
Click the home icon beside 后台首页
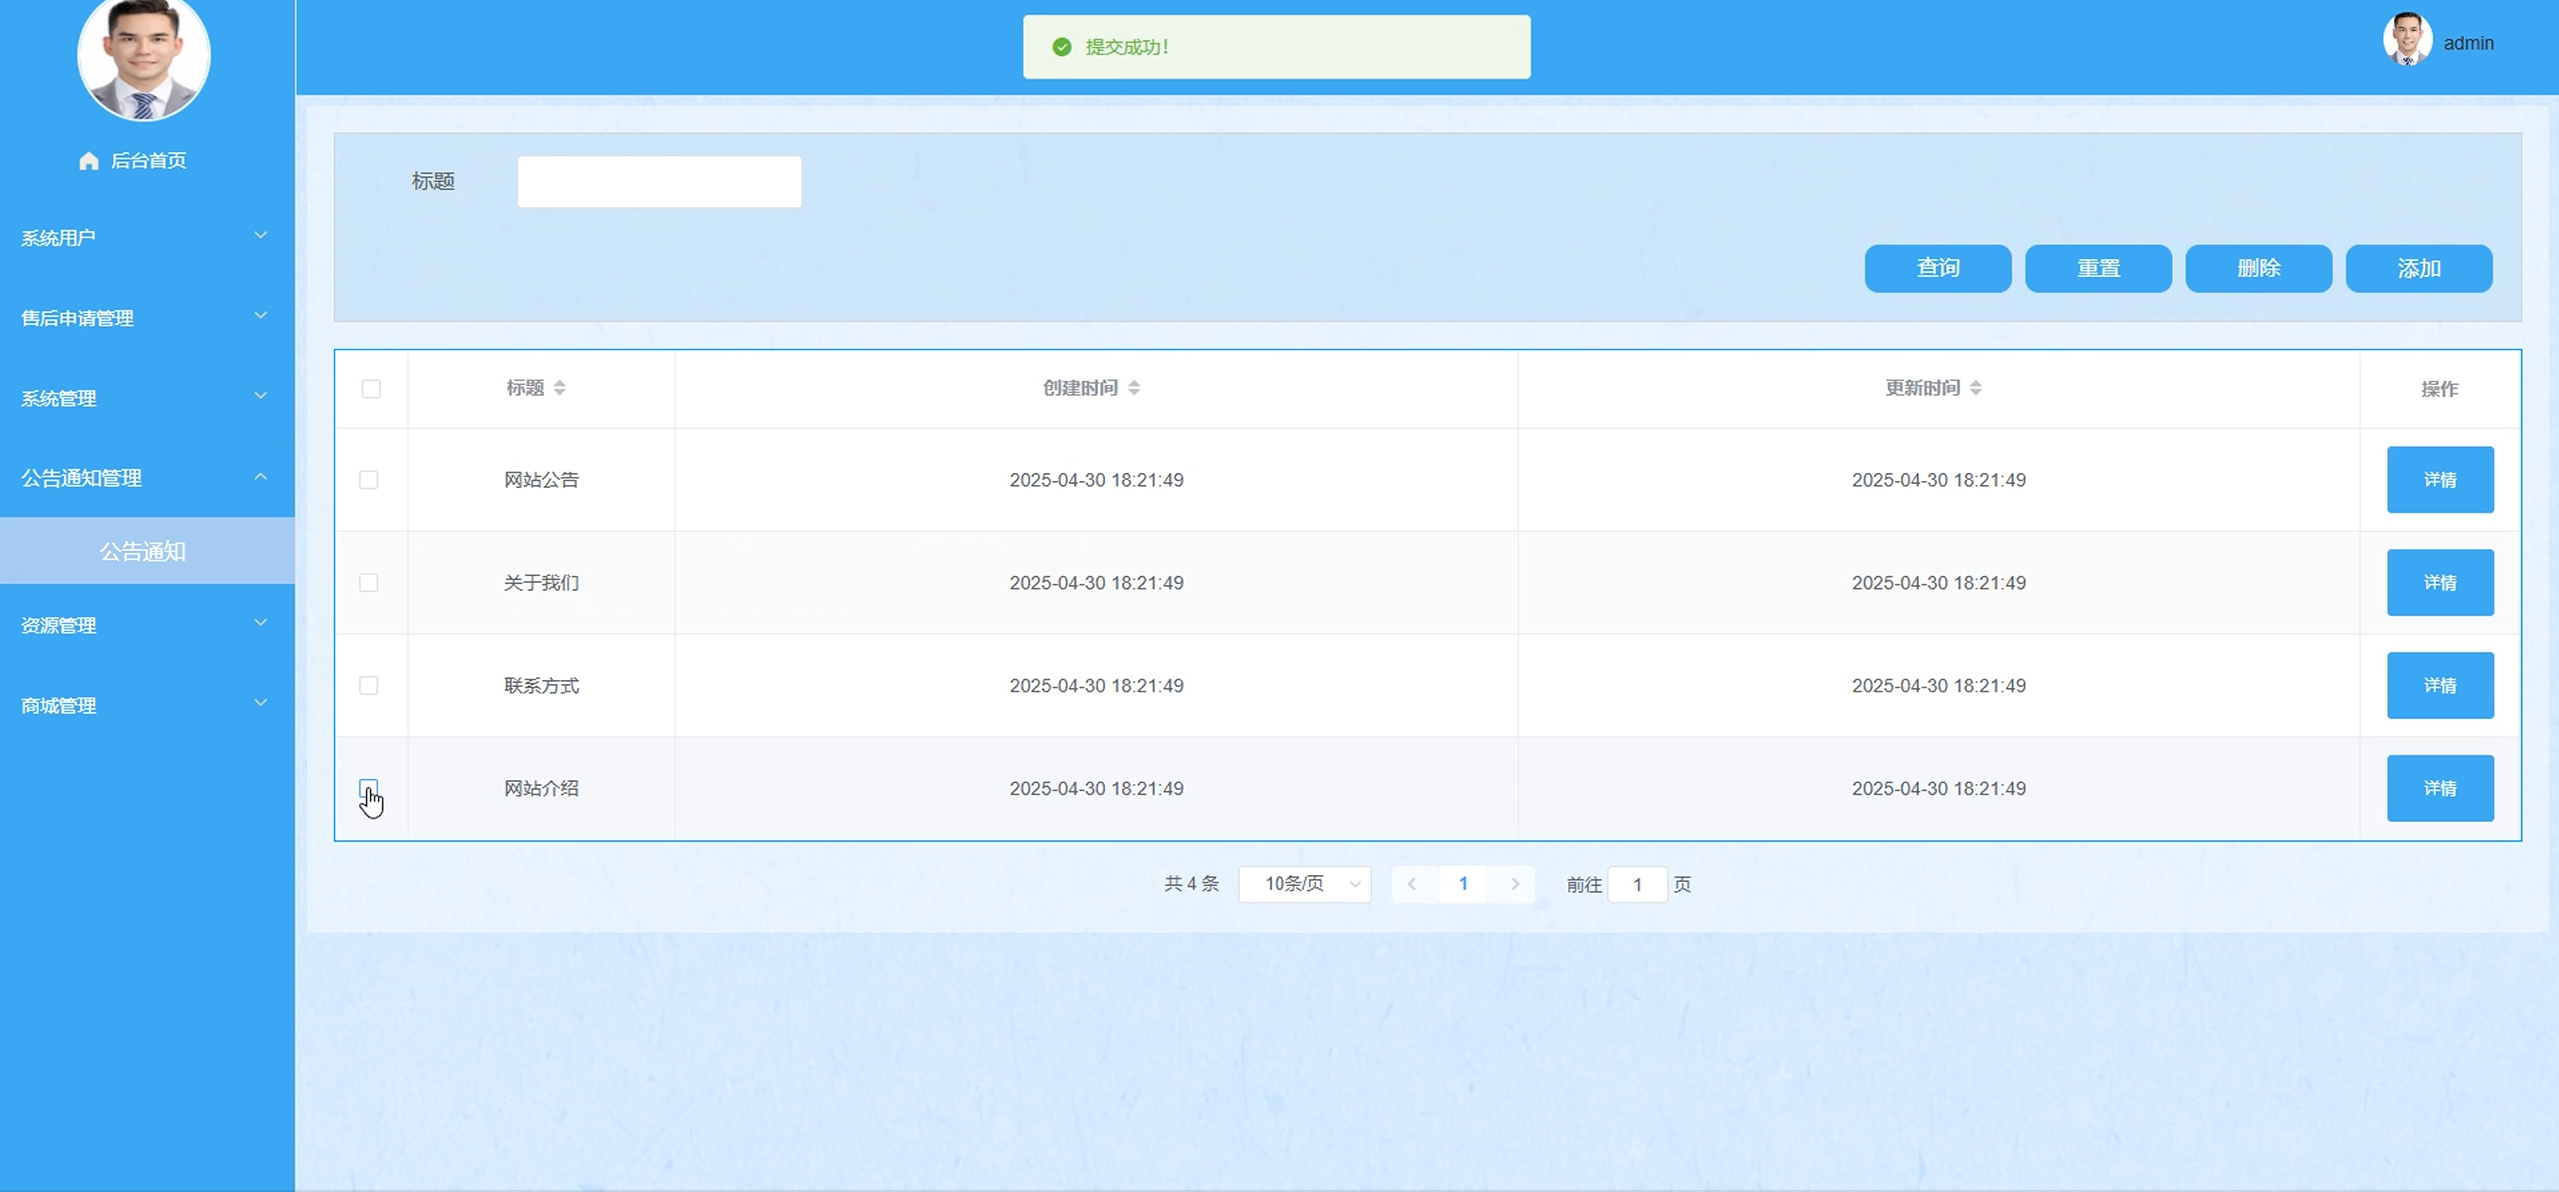[x=88, y=161]
